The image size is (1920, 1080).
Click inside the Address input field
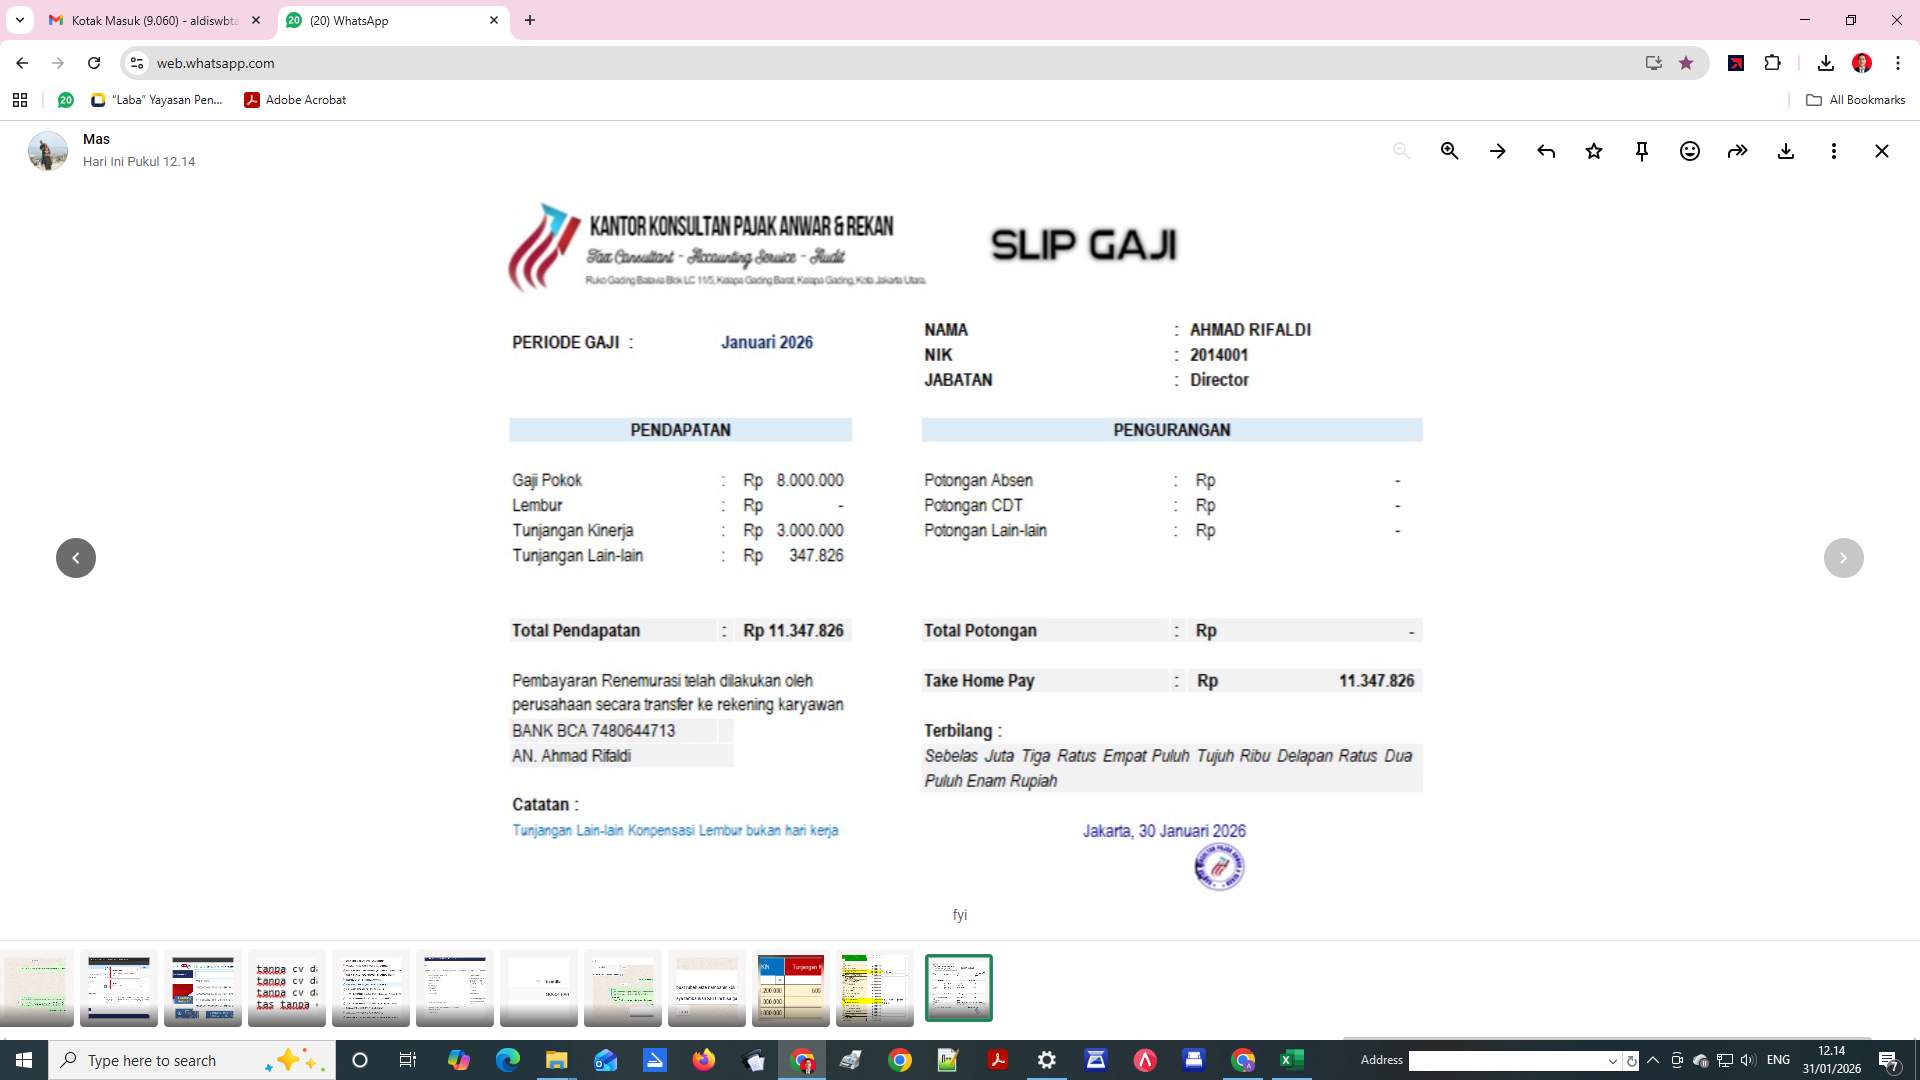[1510, 1060]
